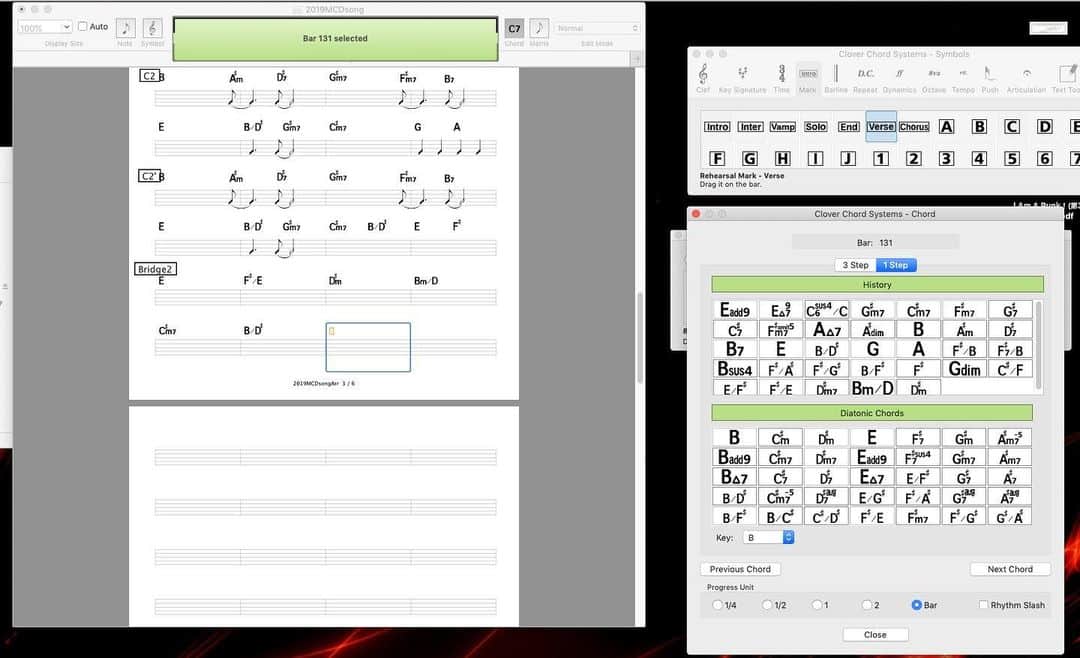Click the selected bar 131 in score
1080x658 pixels.
pyautogui.click(x=368, y=347)
